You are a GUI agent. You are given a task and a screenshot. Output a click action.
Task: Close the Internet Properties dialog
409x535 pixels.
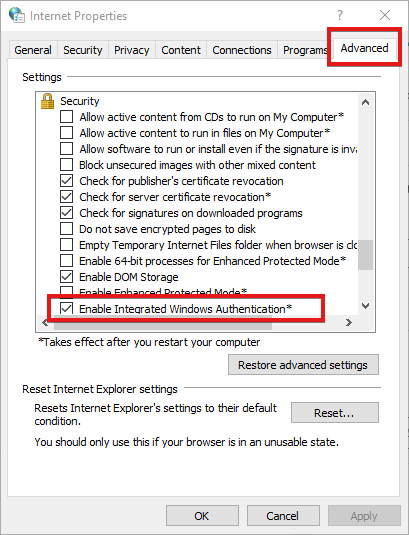385,15
